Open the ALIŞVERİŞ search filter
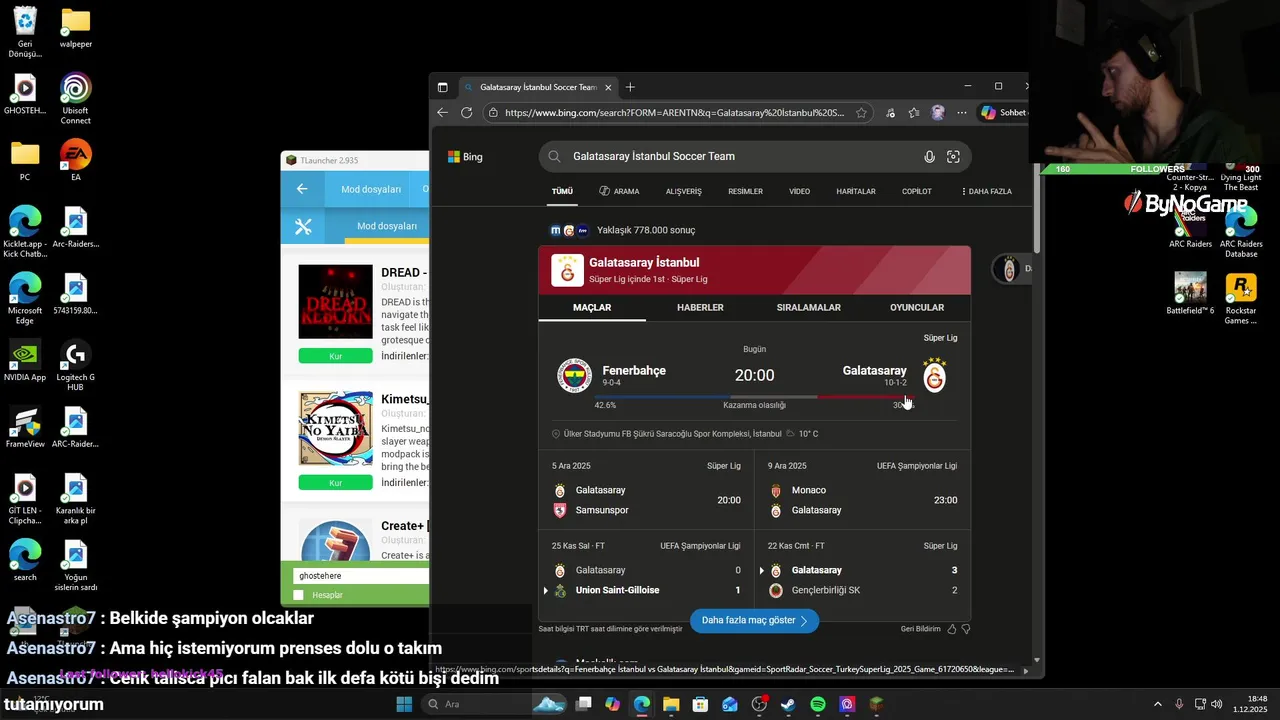 pos(684,191)
